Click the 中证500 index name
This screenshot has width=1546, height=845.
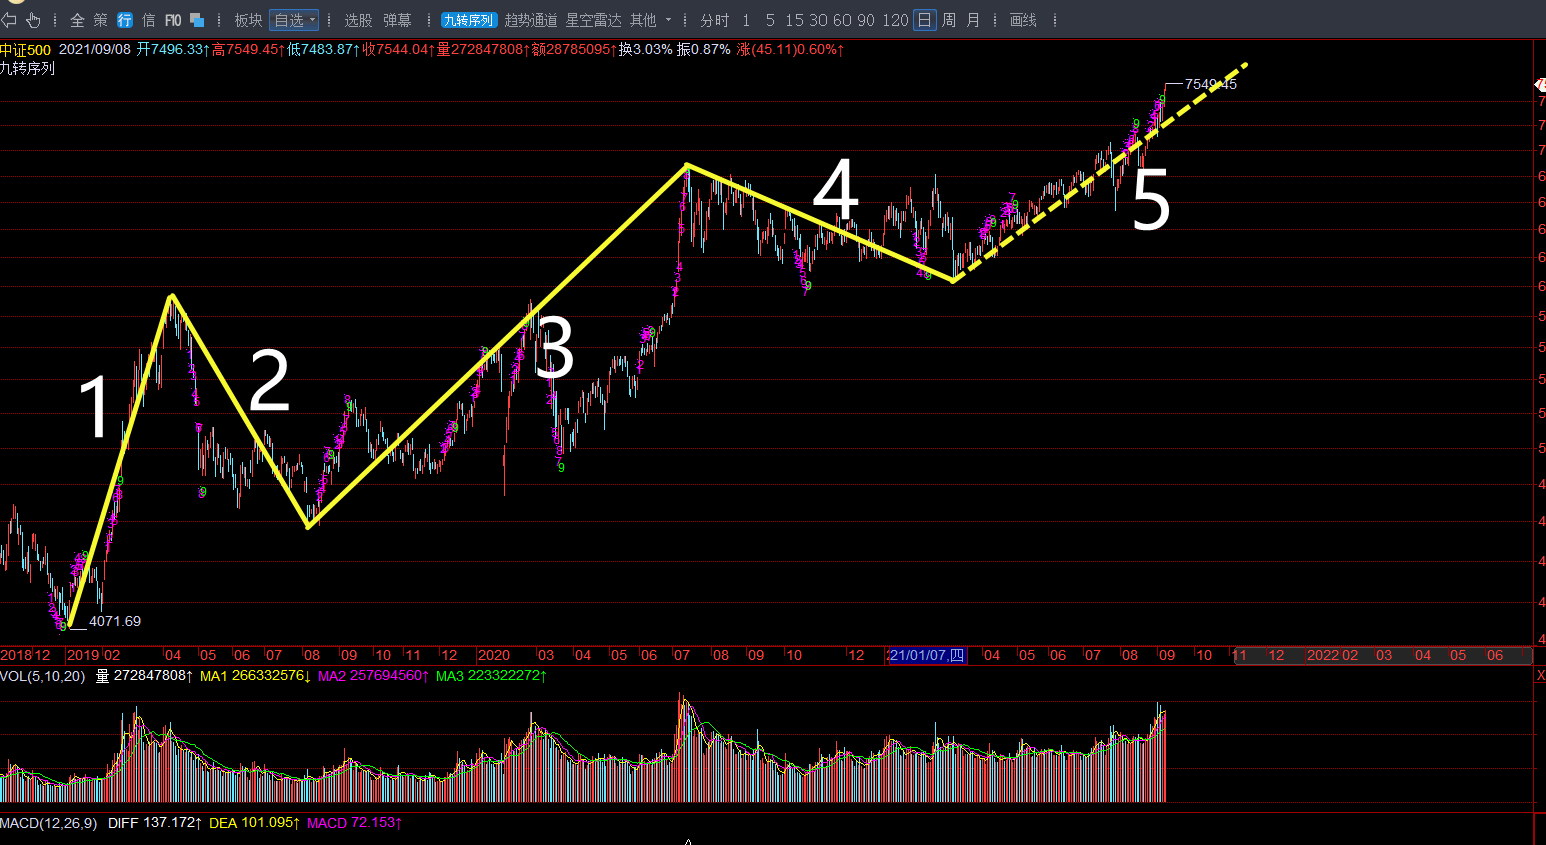pos(25,49)
